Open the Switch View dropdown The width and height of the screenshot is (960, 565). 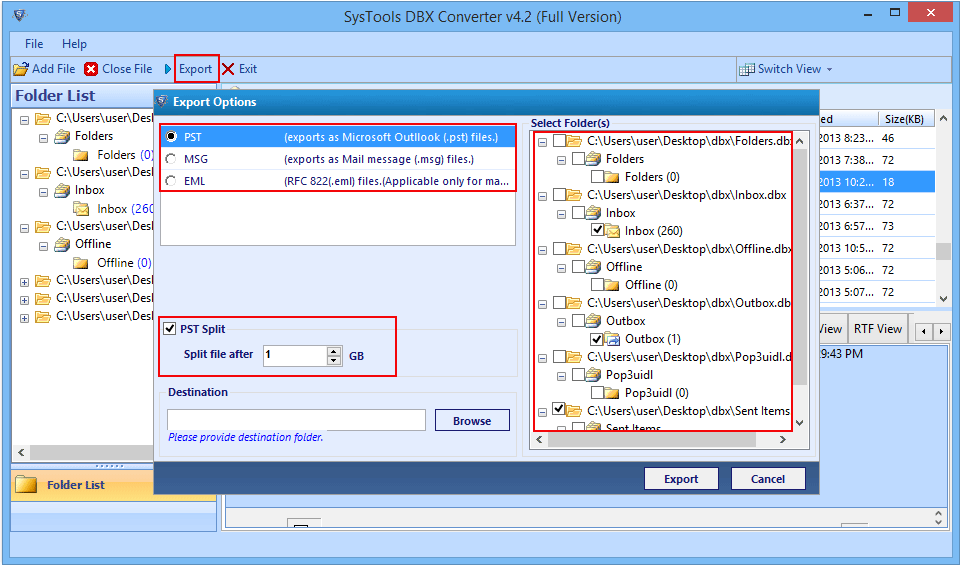tap(786, 69)
